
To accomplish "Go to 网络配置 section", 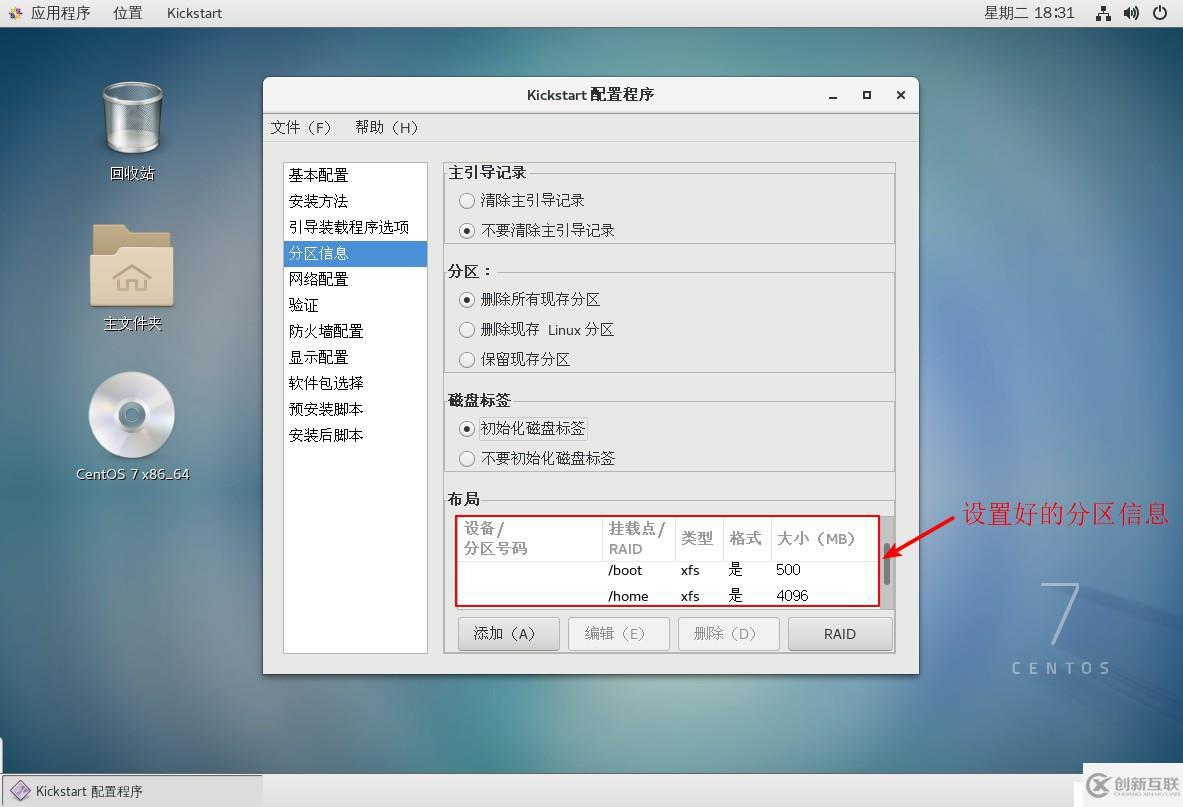I will click(355, 279).
